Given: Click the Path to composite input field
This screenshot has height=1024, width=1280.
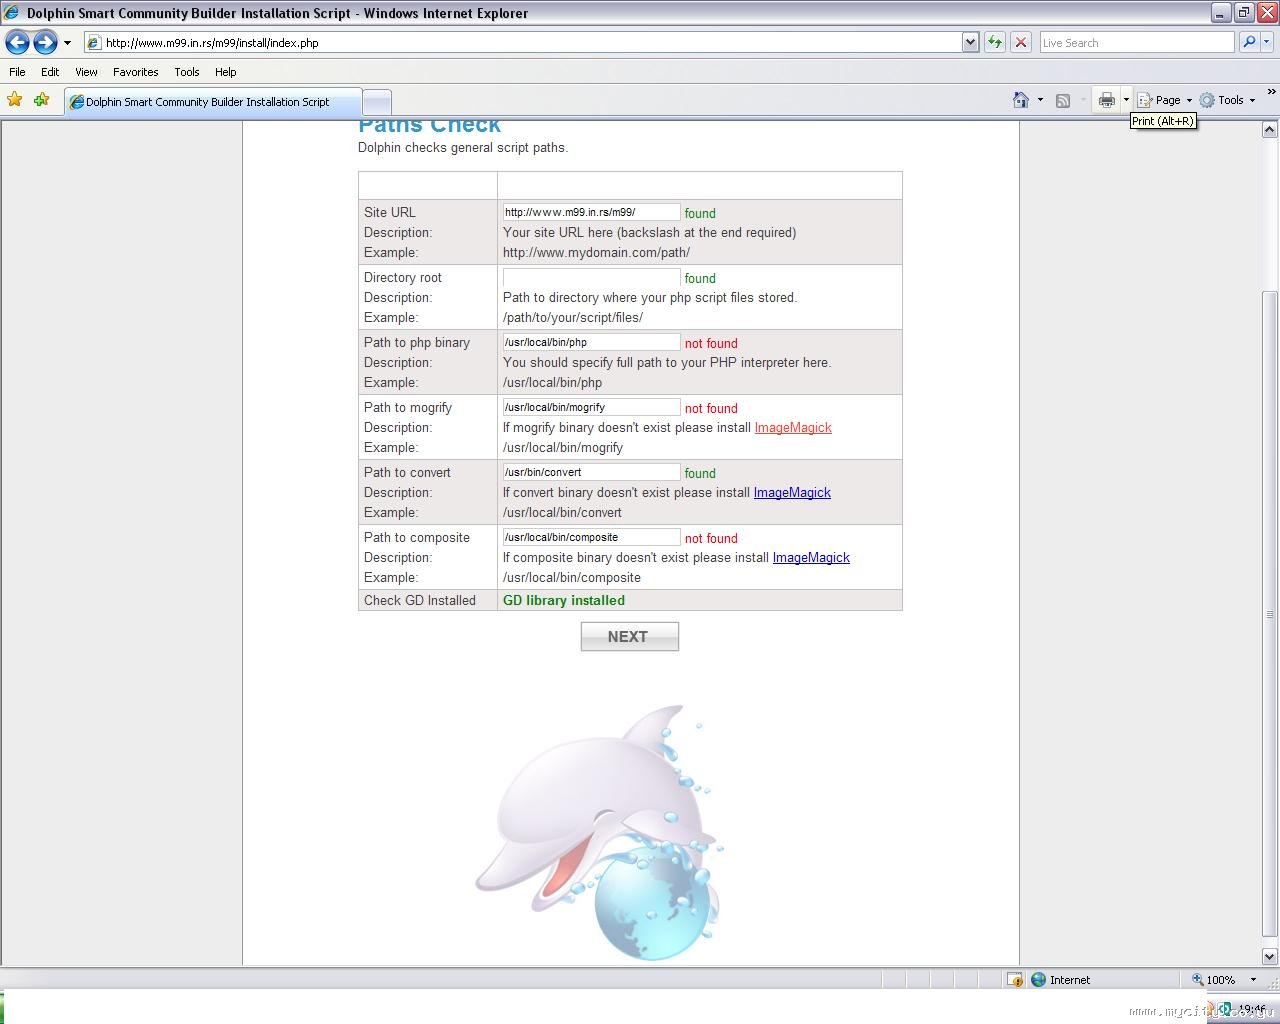Looking at the screenshot, I should coord(591,537).
